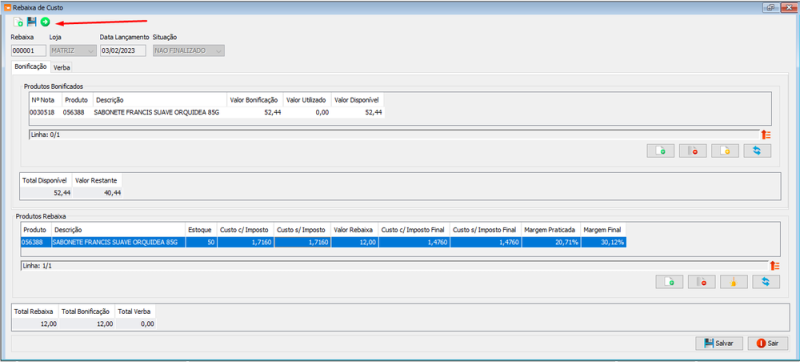Click the green arrow finalize toolbar icon
800x362 pixels.
(x=45, y=22)
